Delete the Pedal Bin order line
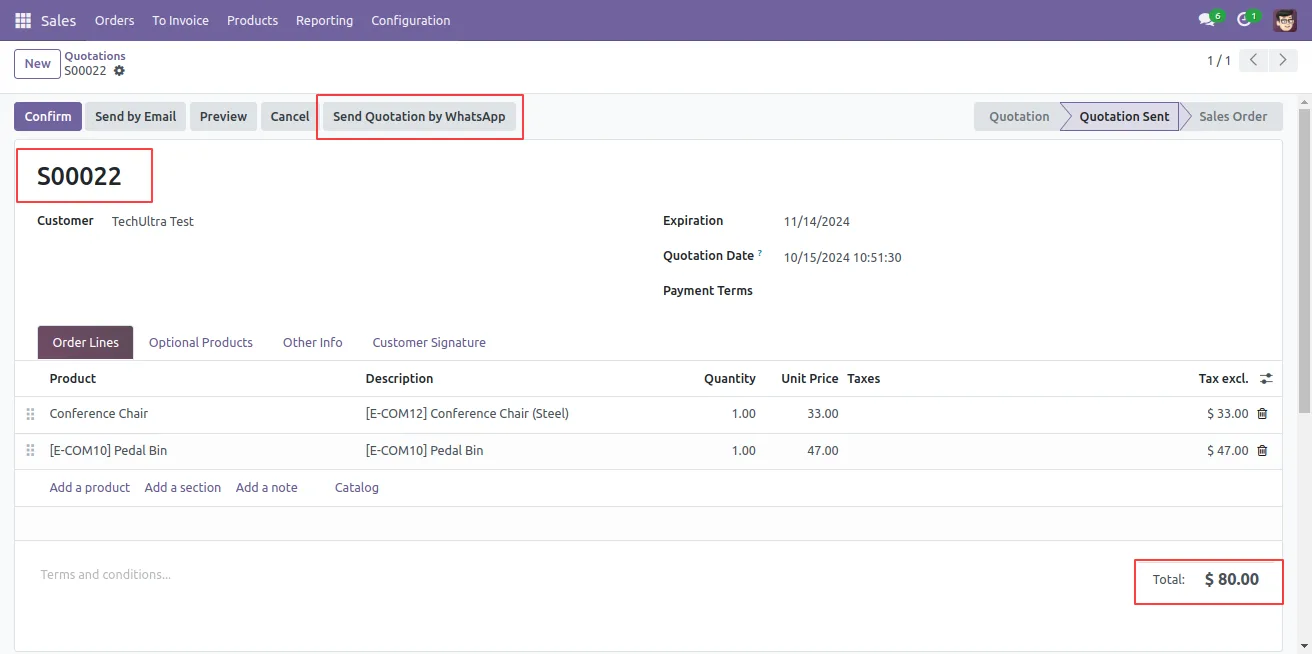 pos(1262,451)
